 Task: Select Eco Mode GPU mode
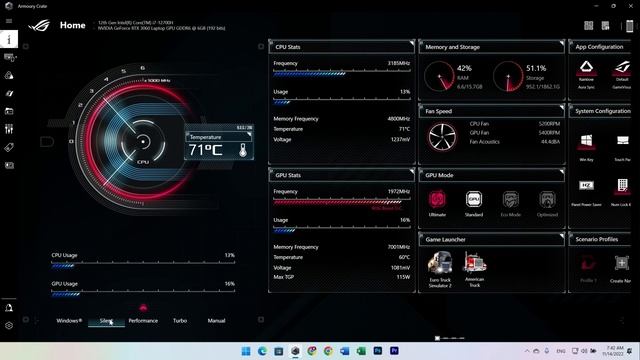(x=511, y=203)
